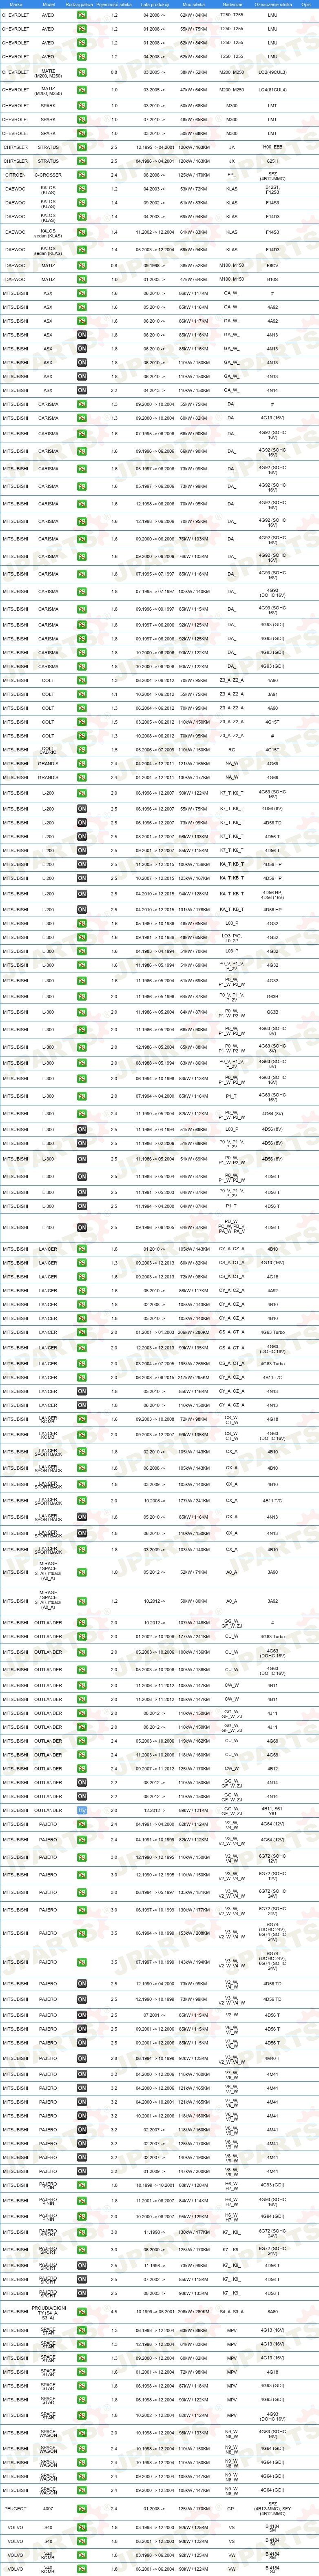The image size is (319, 2576).
Task: Click the fuel icon in GRANDIS 130kW/177KM row
Action: pyautogui.click(x=82, y=778)
